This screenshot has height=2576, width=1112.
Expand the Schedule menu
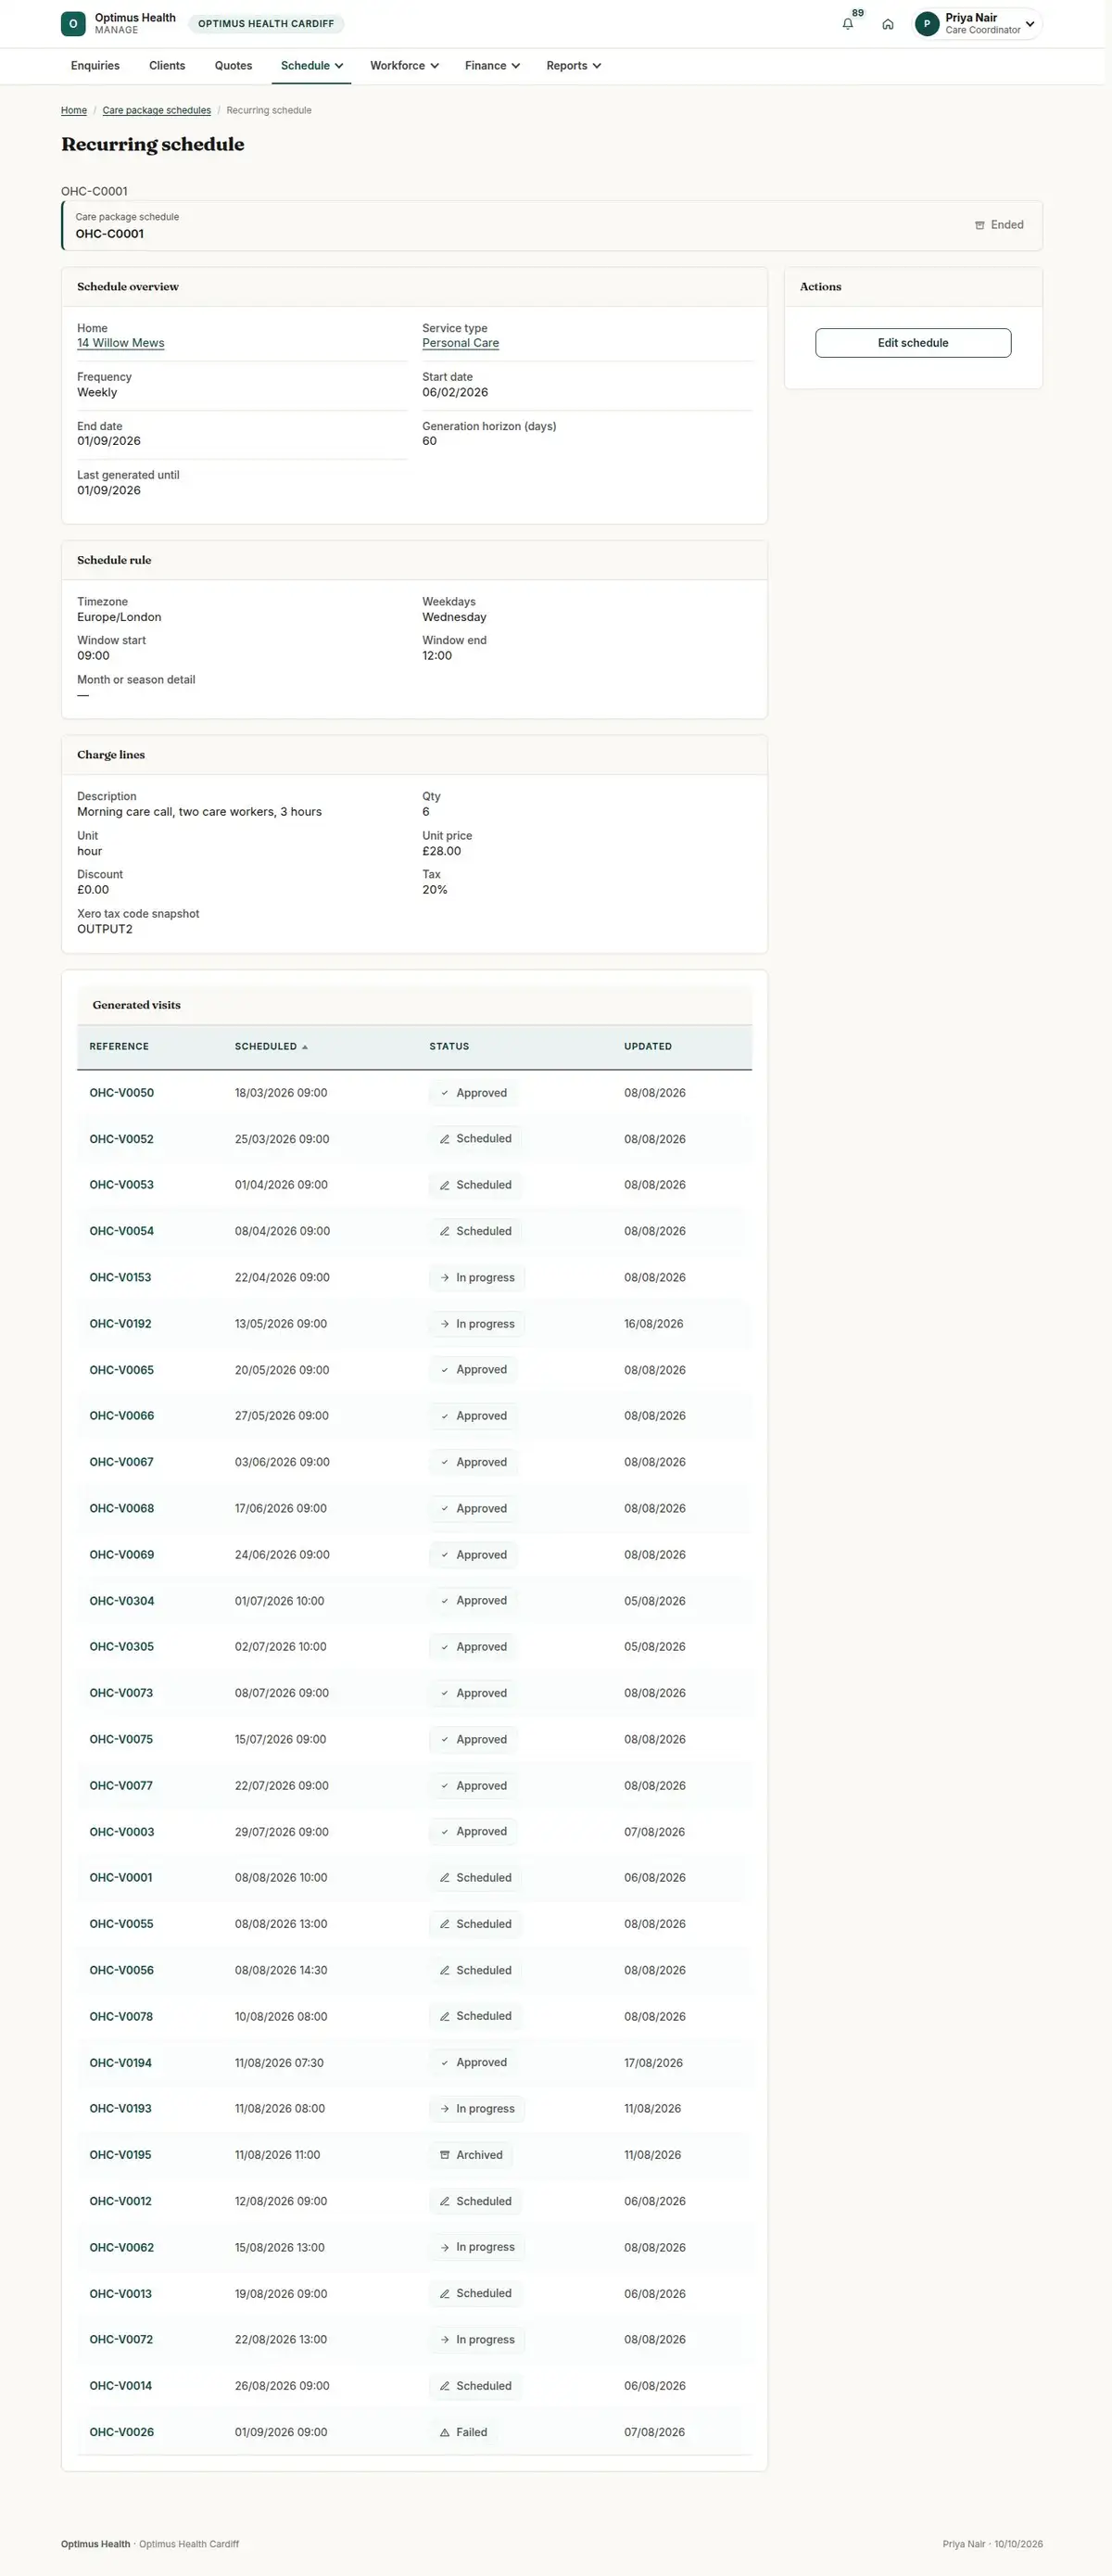pos(311,66)
